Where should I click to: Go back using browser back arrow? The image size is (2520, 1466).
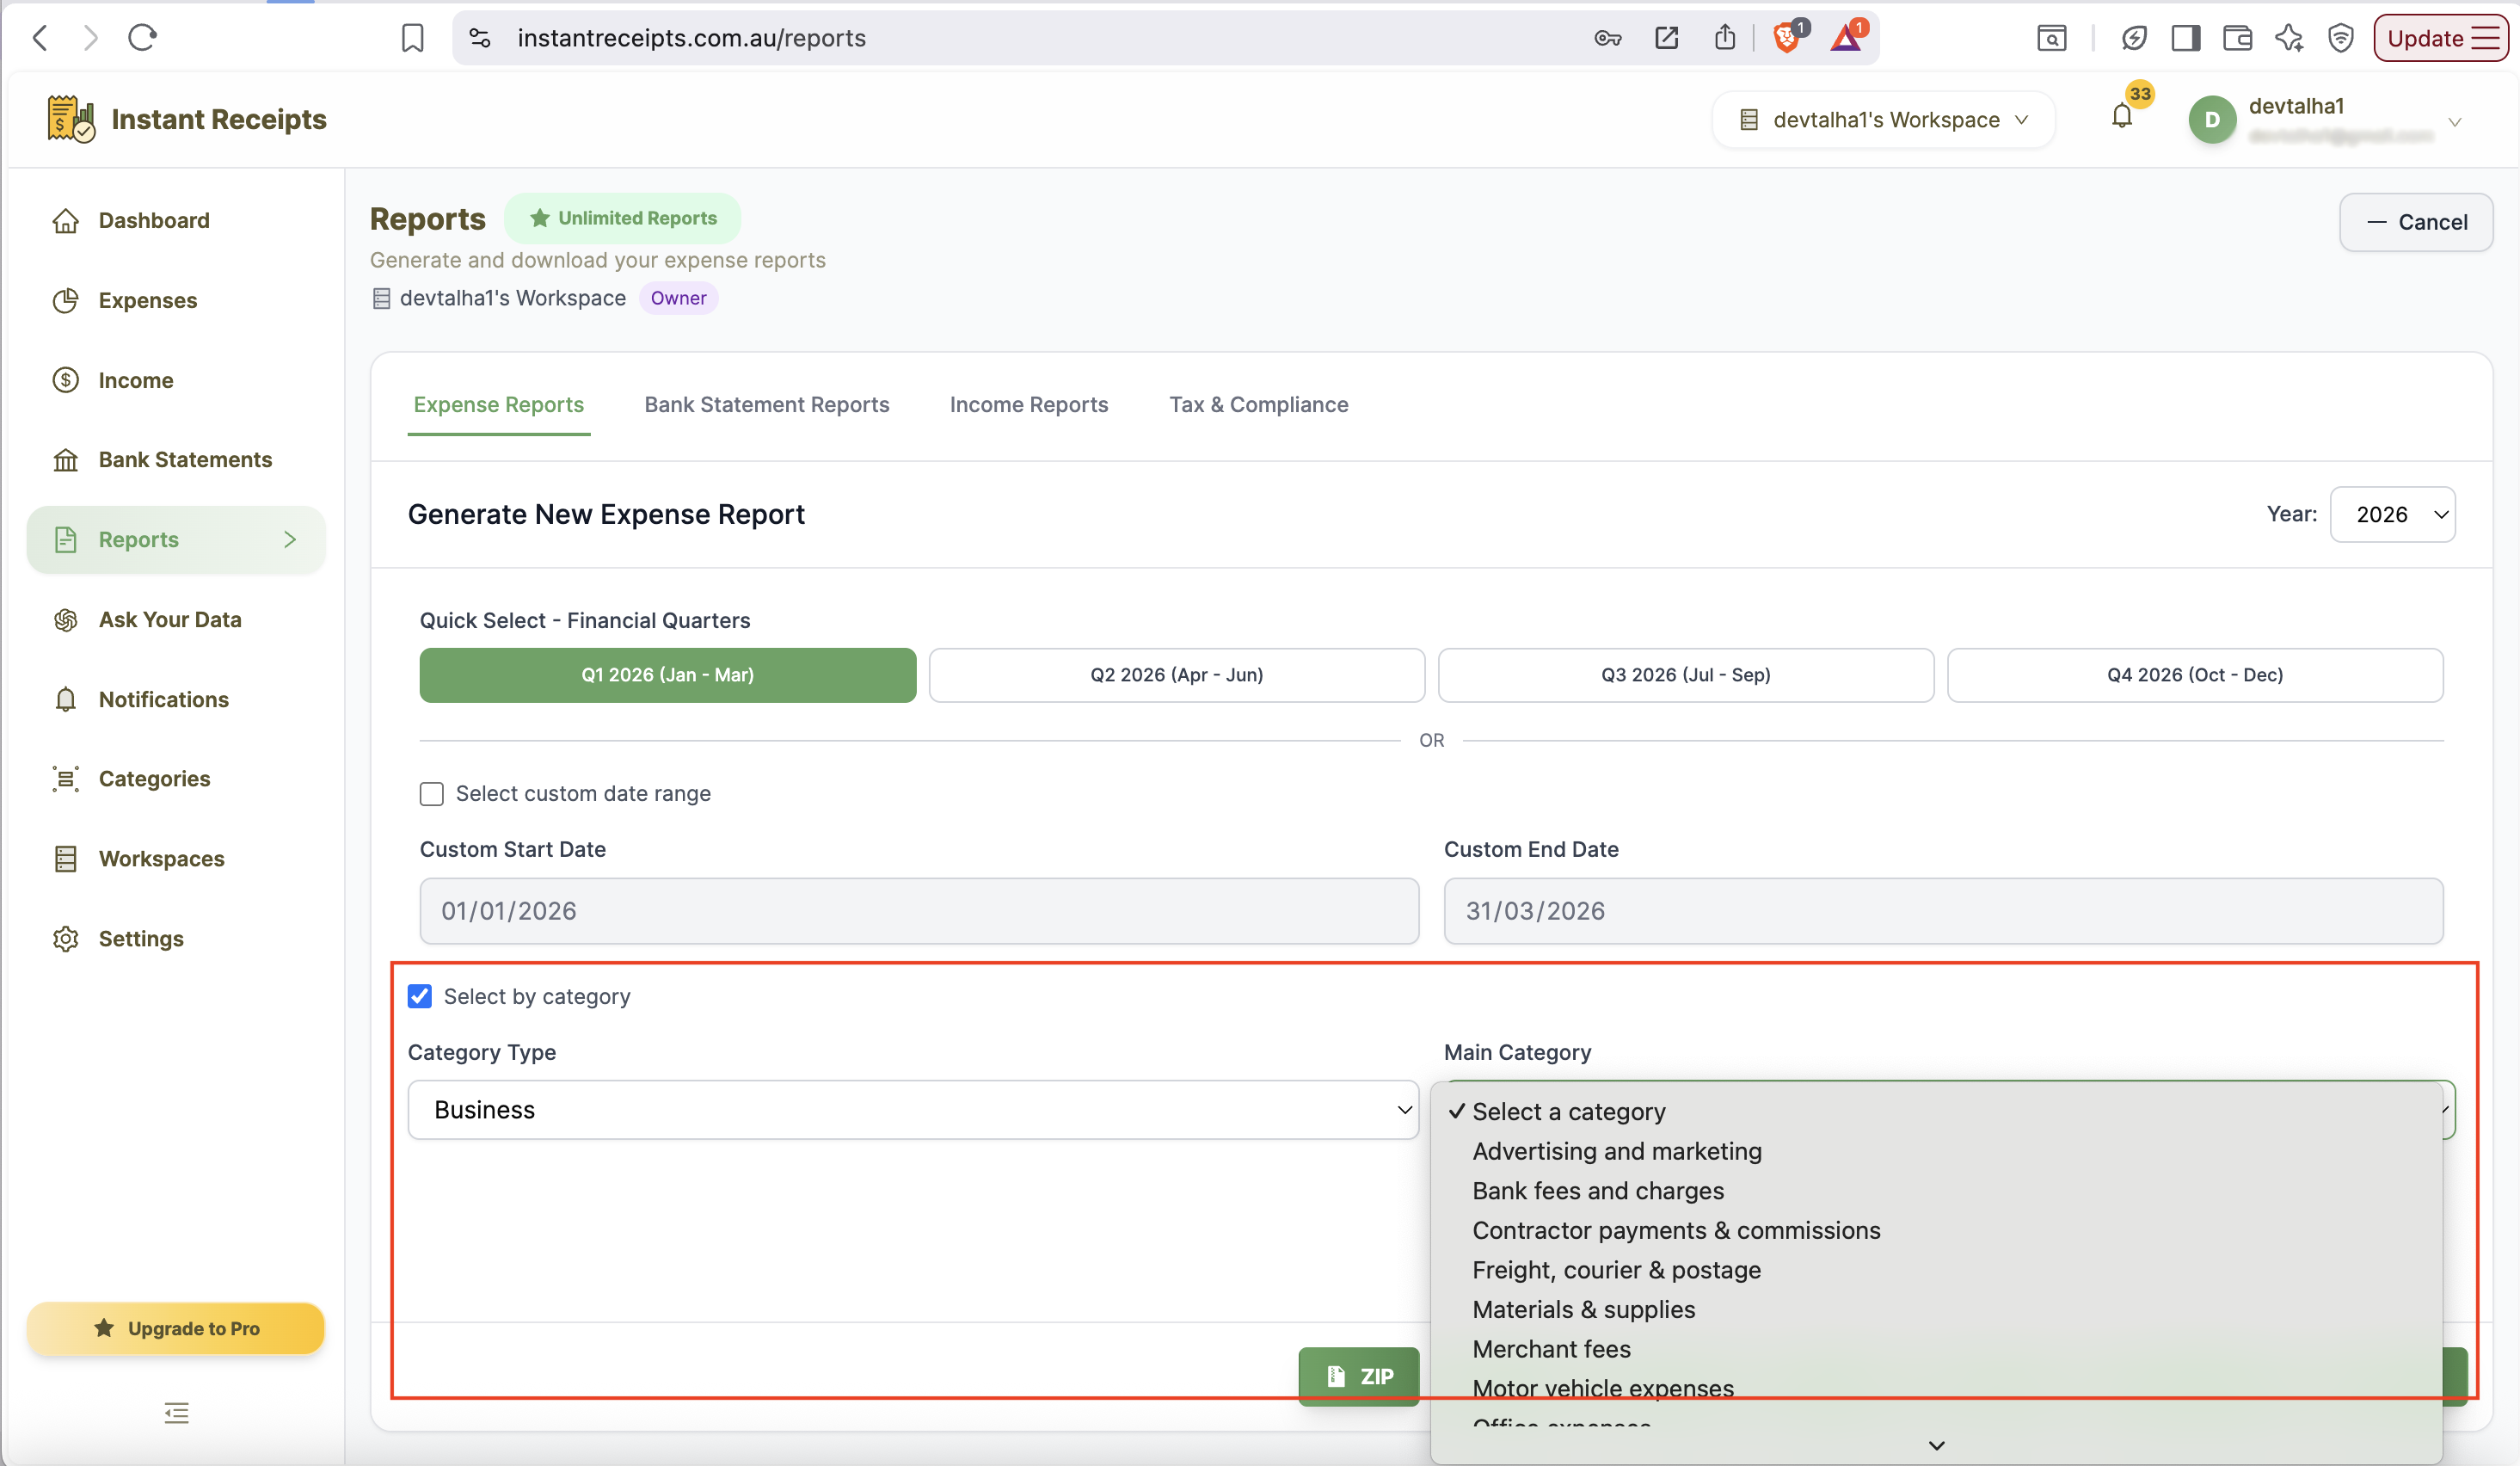click(40, 38)
